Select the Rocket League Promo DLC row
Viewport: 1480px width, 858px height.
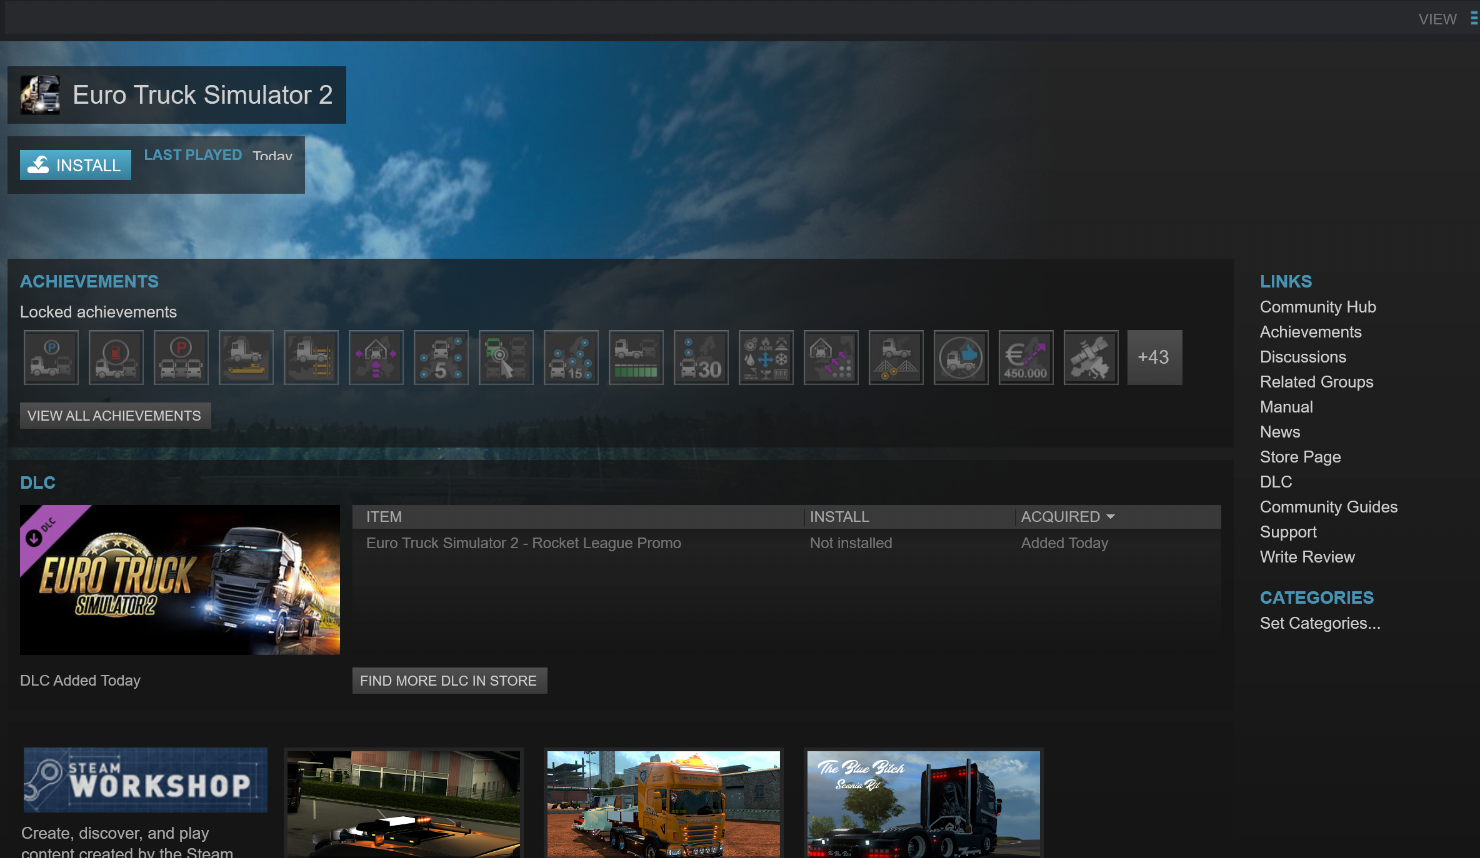pos(786,543)
